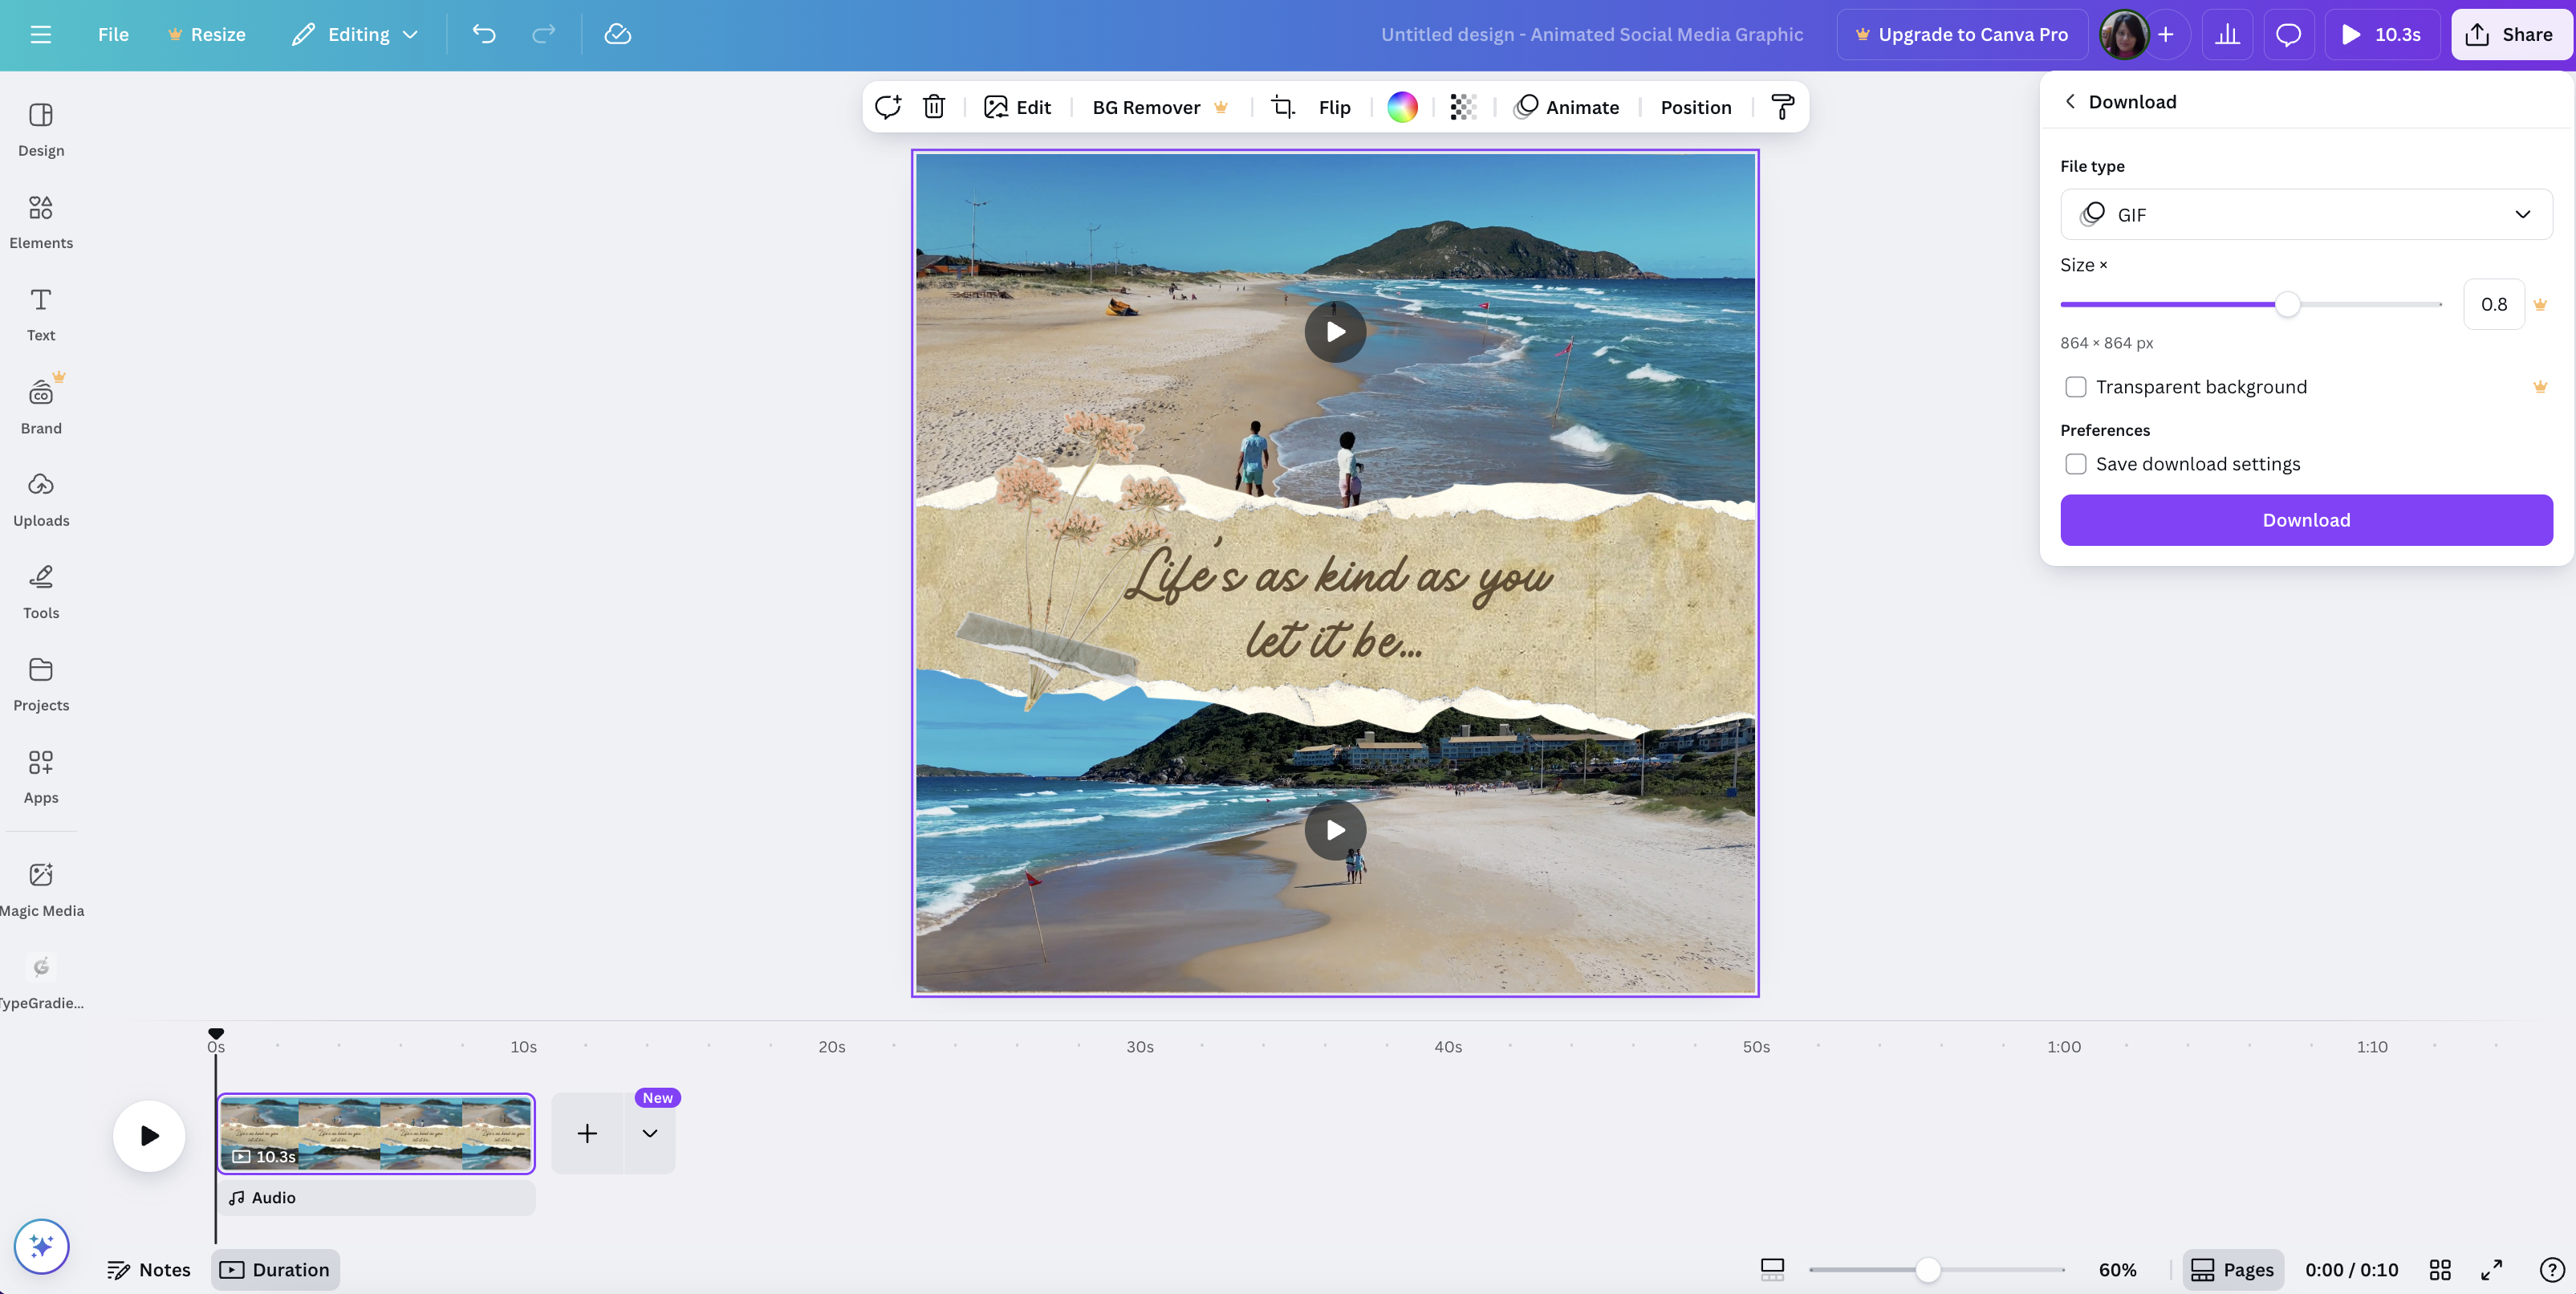Click the Undo arrow
This screenshot has width=2576, height=1294.
tap(484, 33)
